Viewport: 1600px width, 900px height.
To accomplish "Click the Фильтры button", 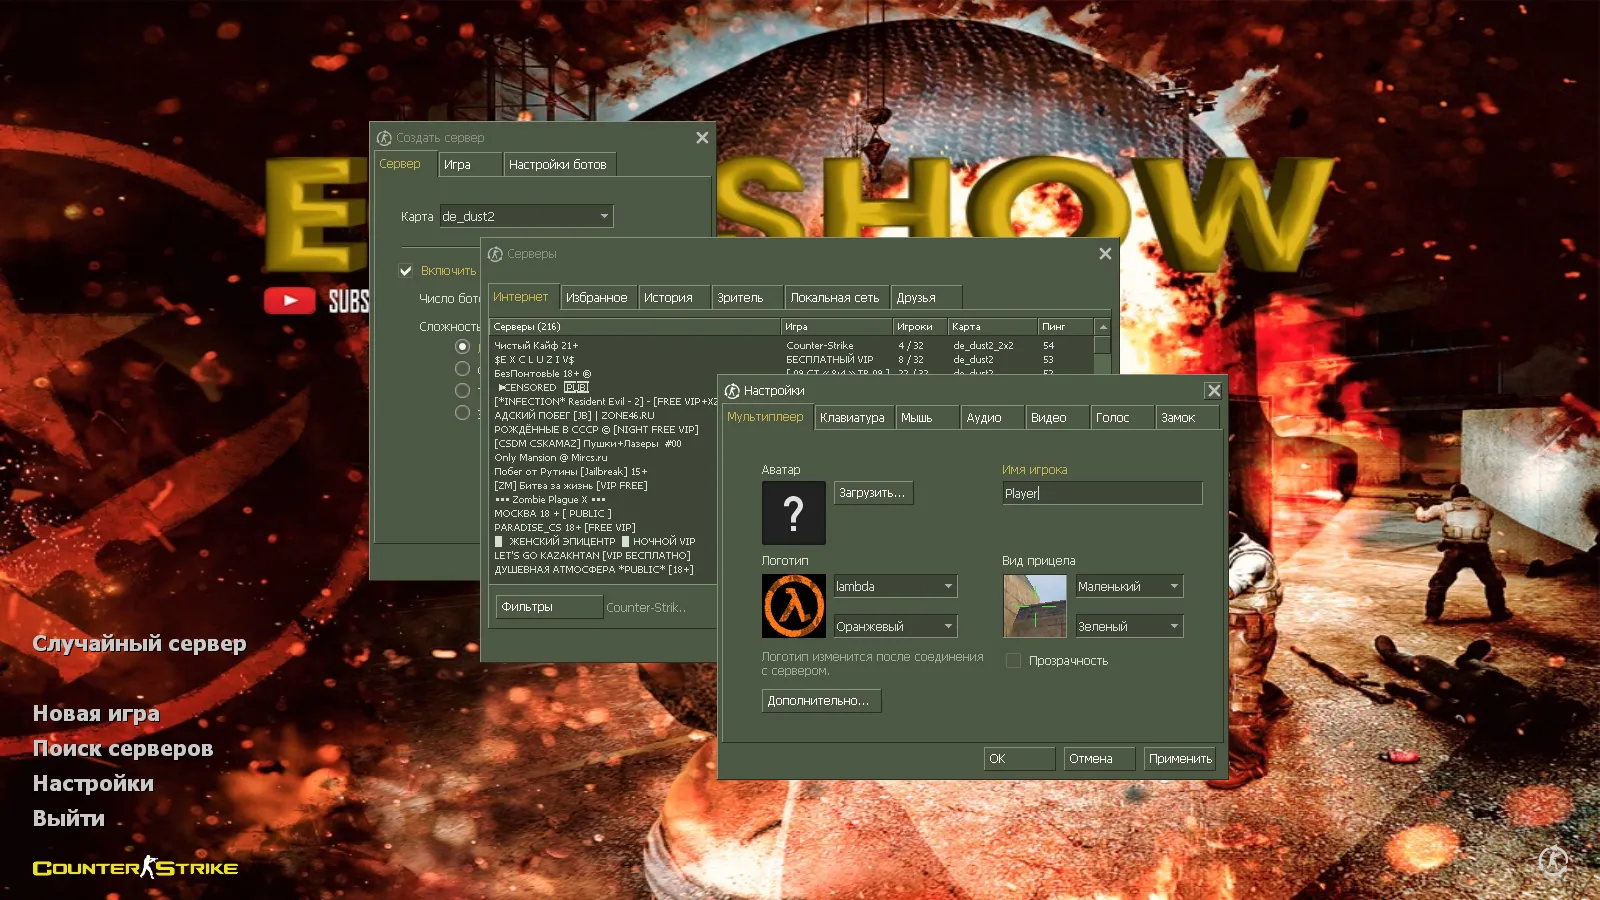I will (x=548, y=606).
